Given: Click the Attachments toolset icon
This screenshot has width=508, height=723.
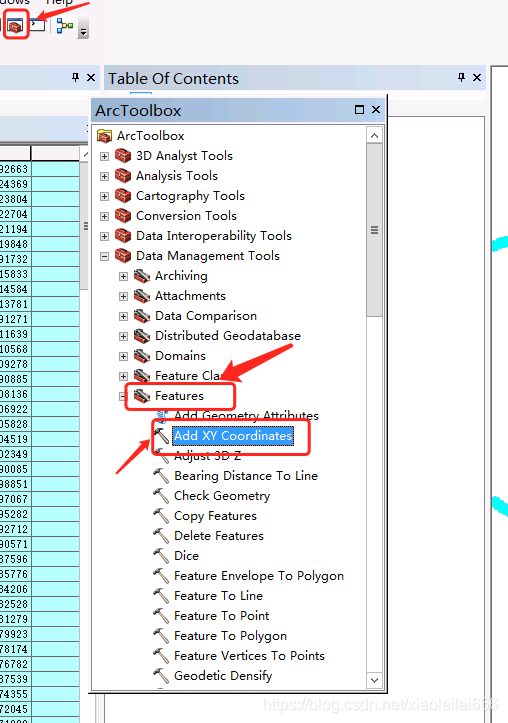Looking at the screenshot, I should click(x=142, y=296).
